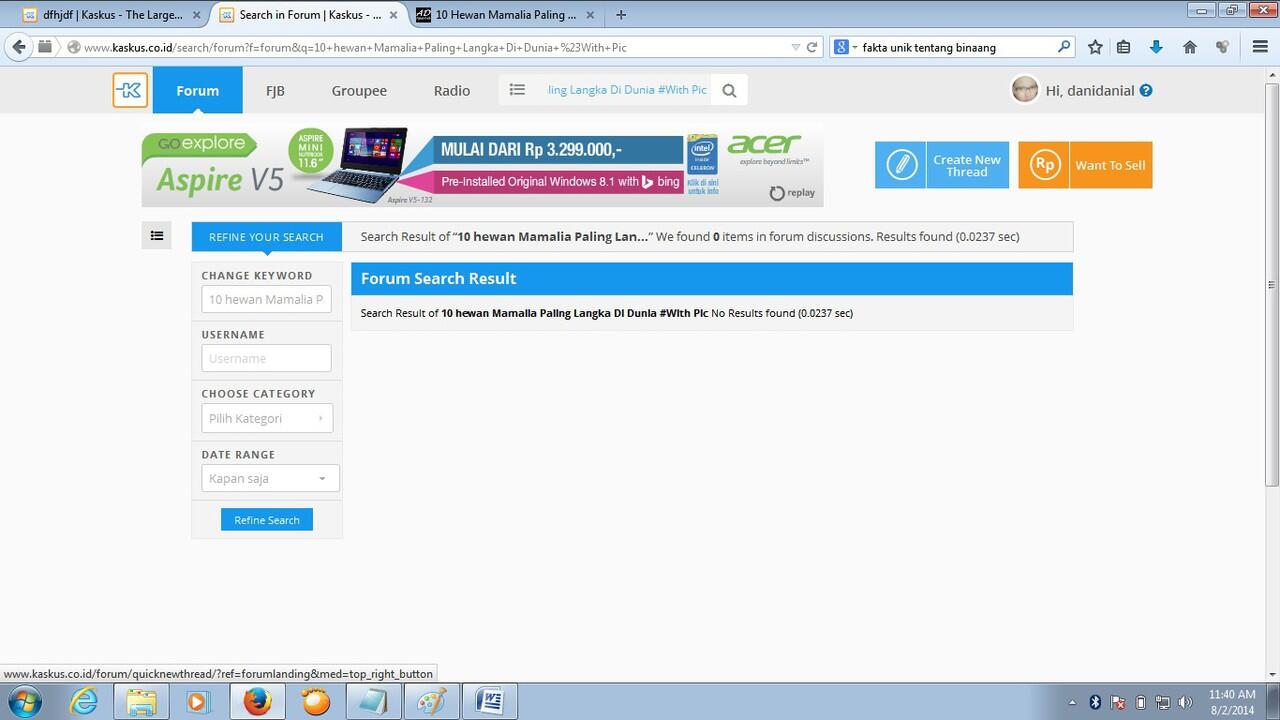Viewport: 1280px width, 720px height.
Task: Open the Pilih Kategori category dropdown
Action: [267, 418]
